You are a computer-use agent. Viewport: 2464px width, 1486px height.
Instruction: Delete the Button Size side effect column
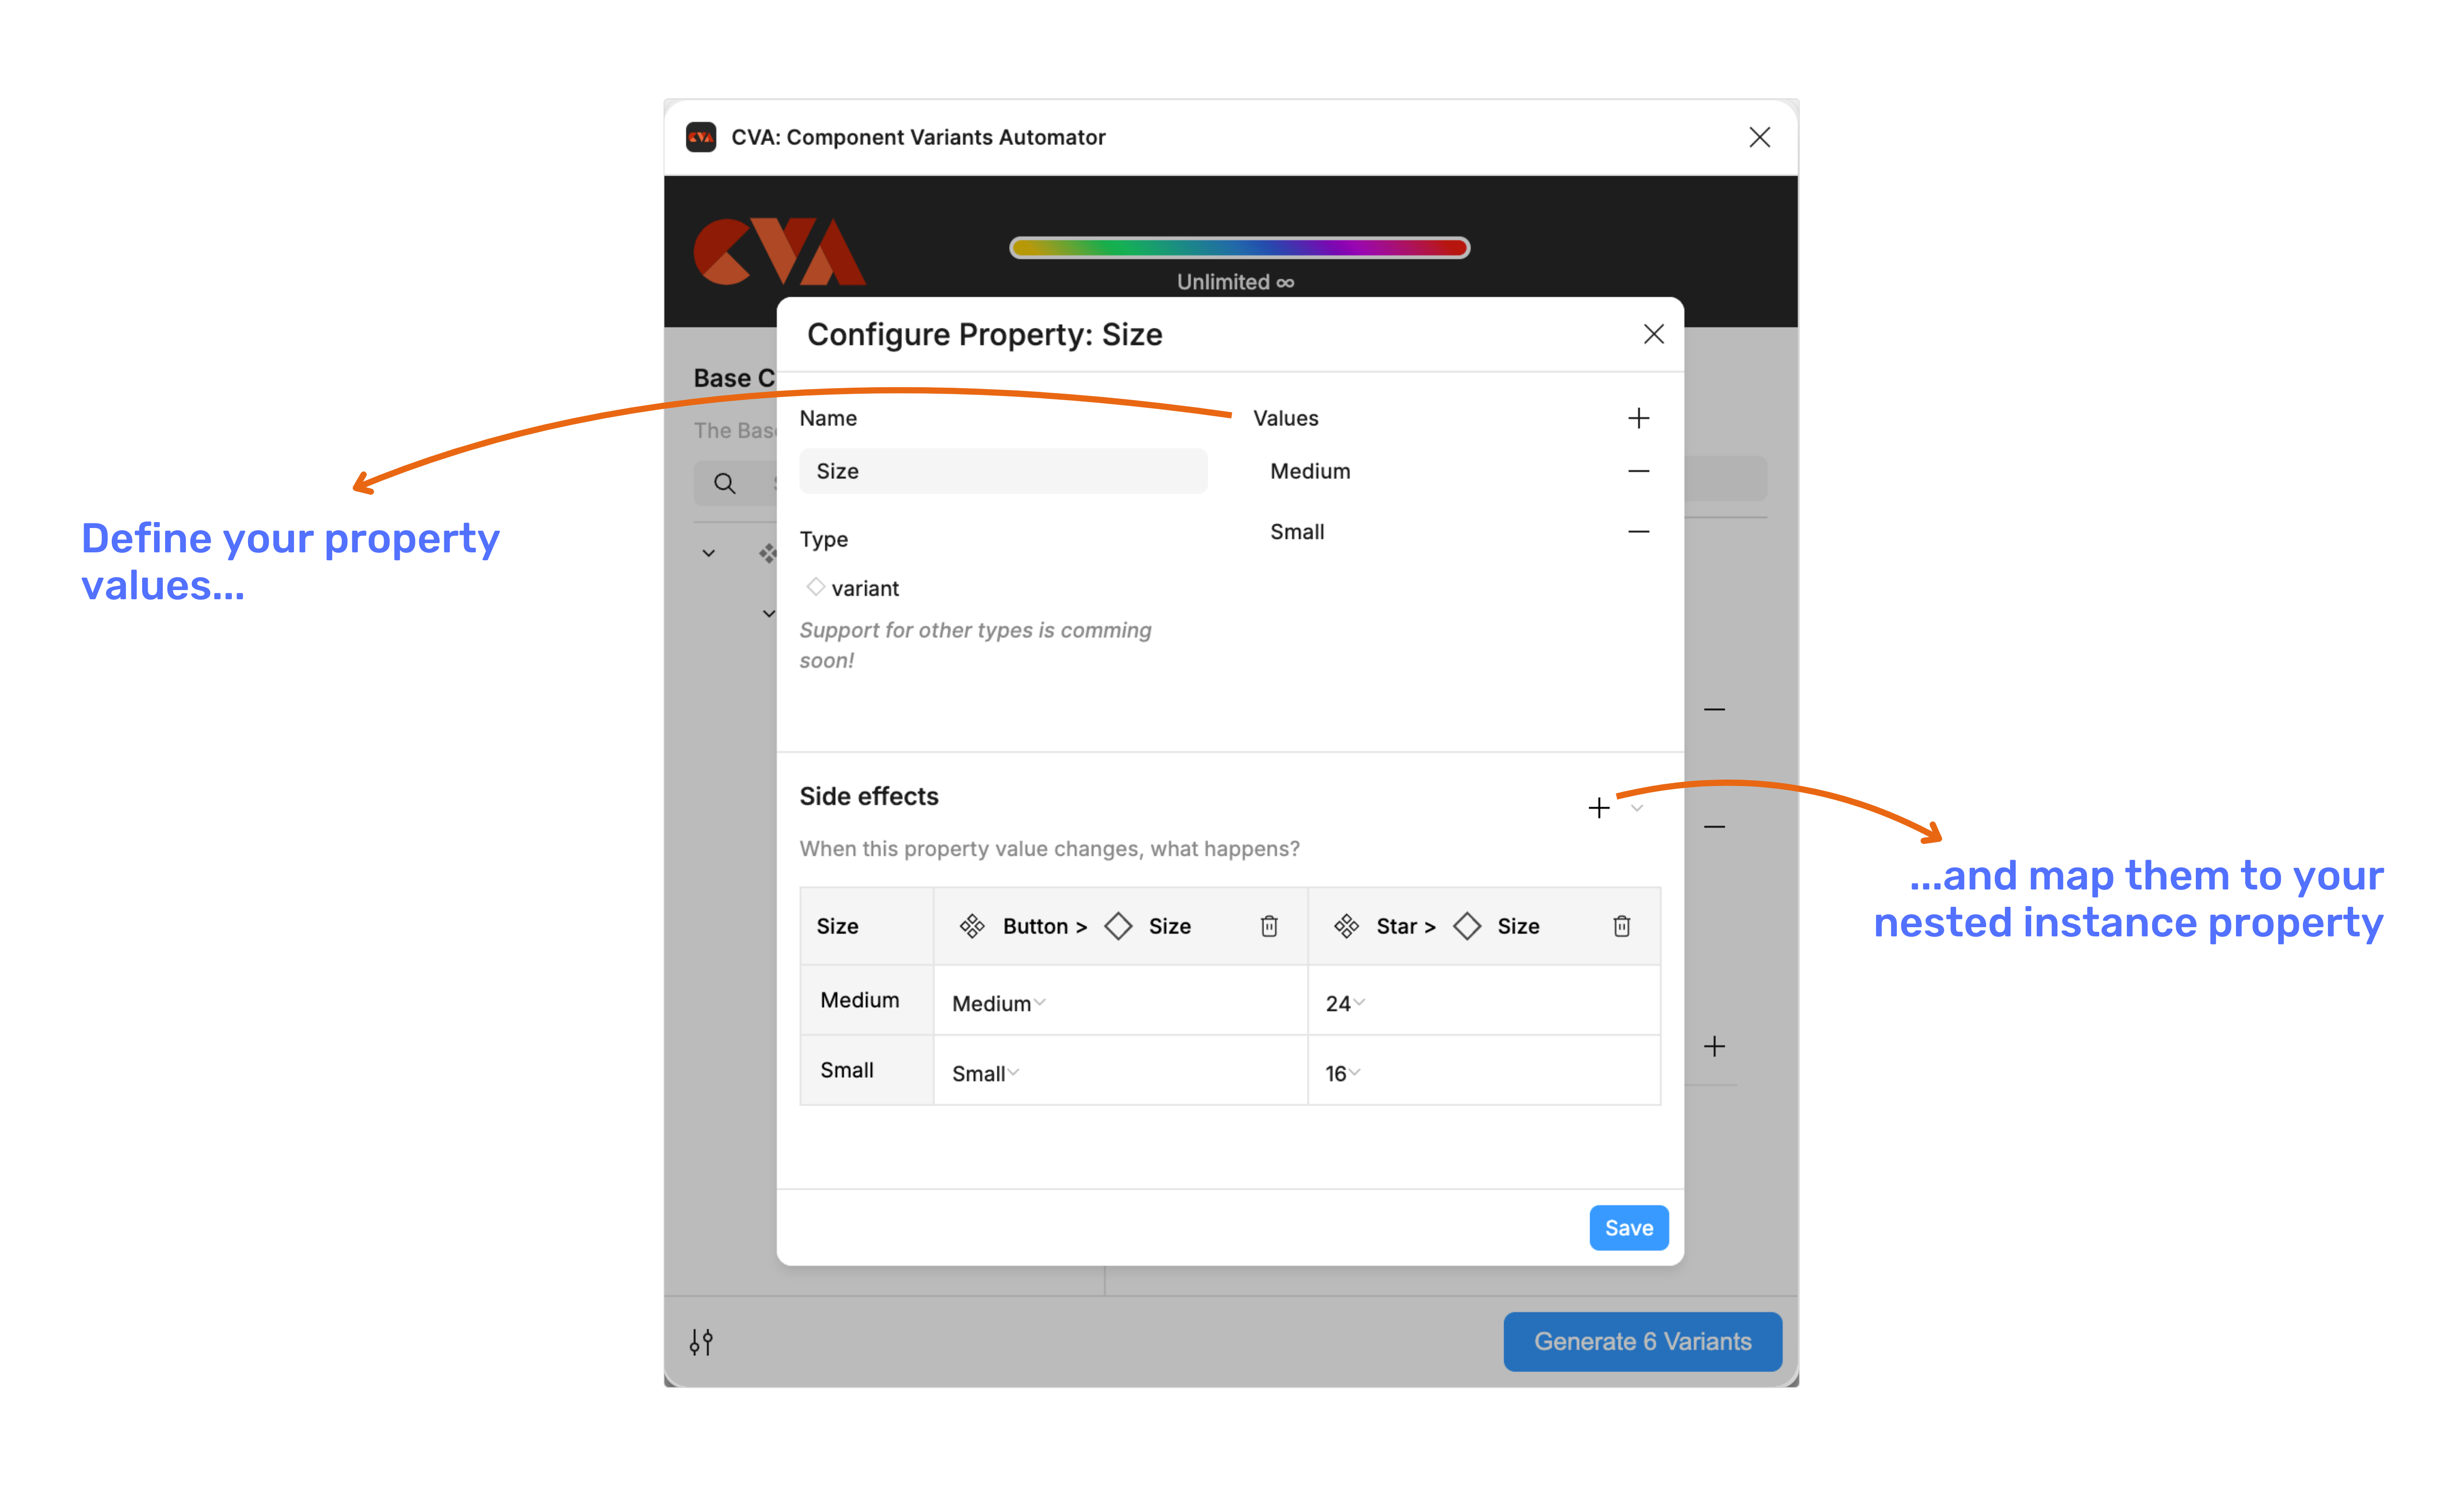(x=1269, y=926)
